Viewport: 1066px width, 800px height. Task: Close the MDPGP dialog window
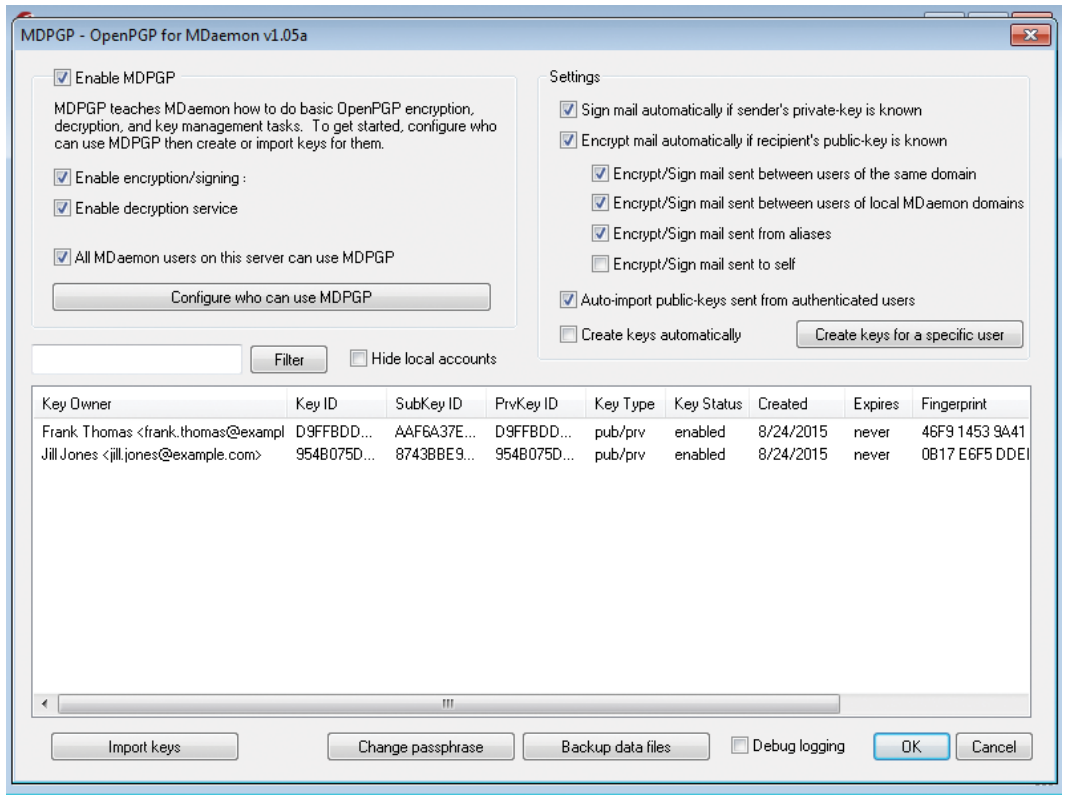point(1031,35)
